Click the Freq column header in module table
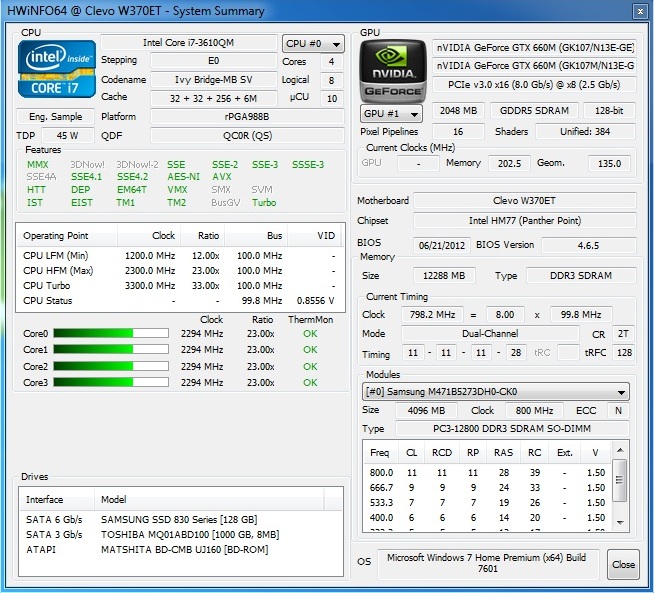Viewport: 654px width, 593px height. pyautogui.click(x=379, y=452)
